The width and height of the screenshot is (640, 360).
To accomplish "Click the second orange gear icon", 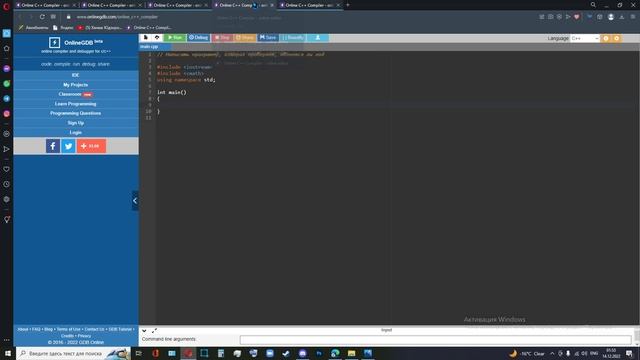I will (616, 38).
